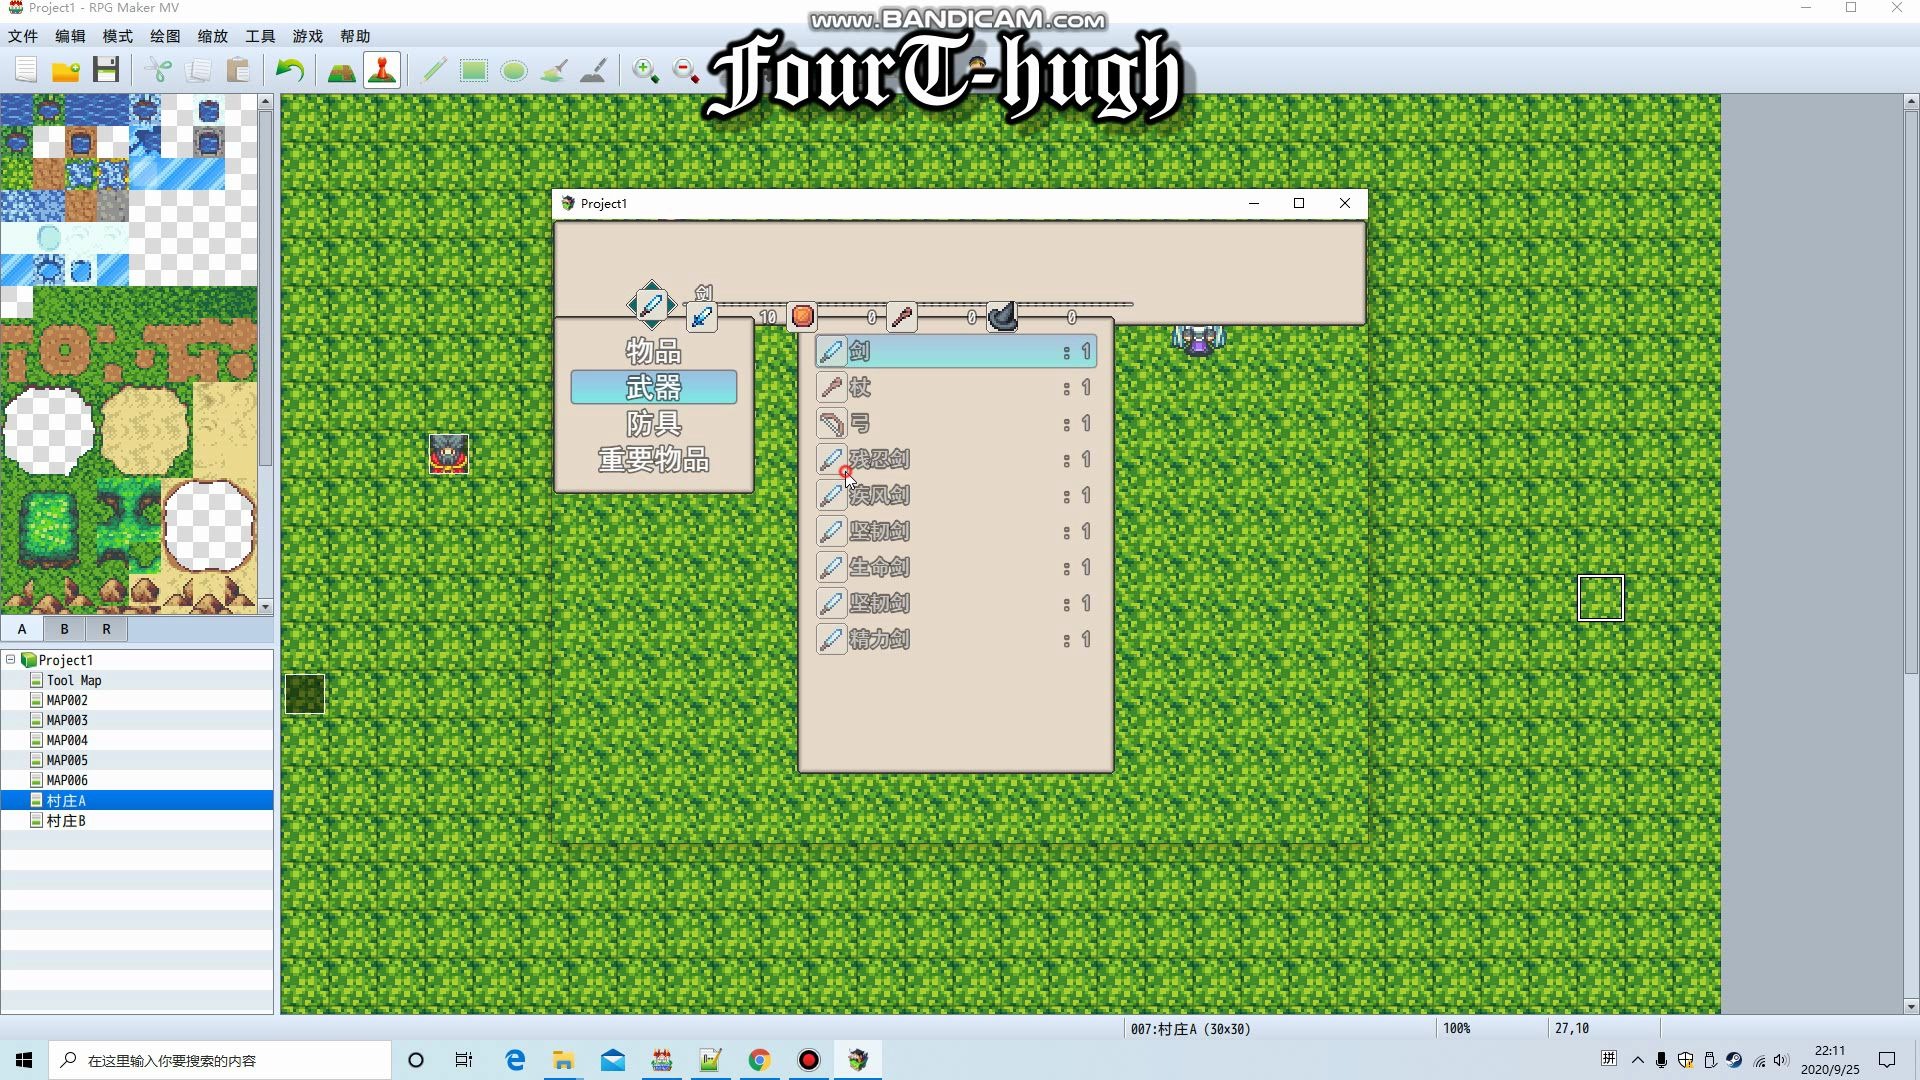Select 武器 category in the game menu

(654, 387)
